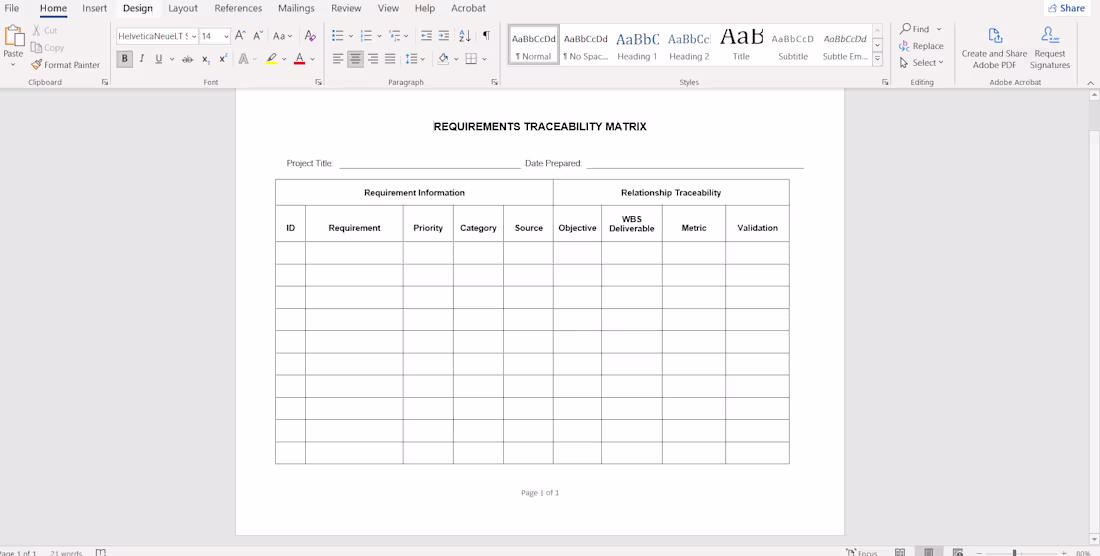Clear all formatting with eraser A icon

click(310, 36)
